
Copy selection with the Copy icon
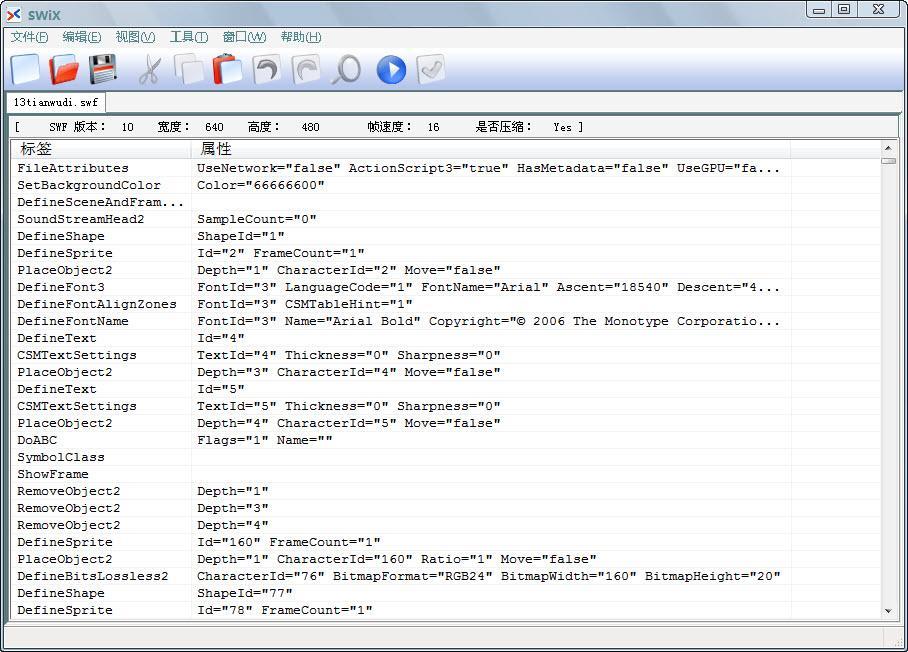click(x=190, y=69)
